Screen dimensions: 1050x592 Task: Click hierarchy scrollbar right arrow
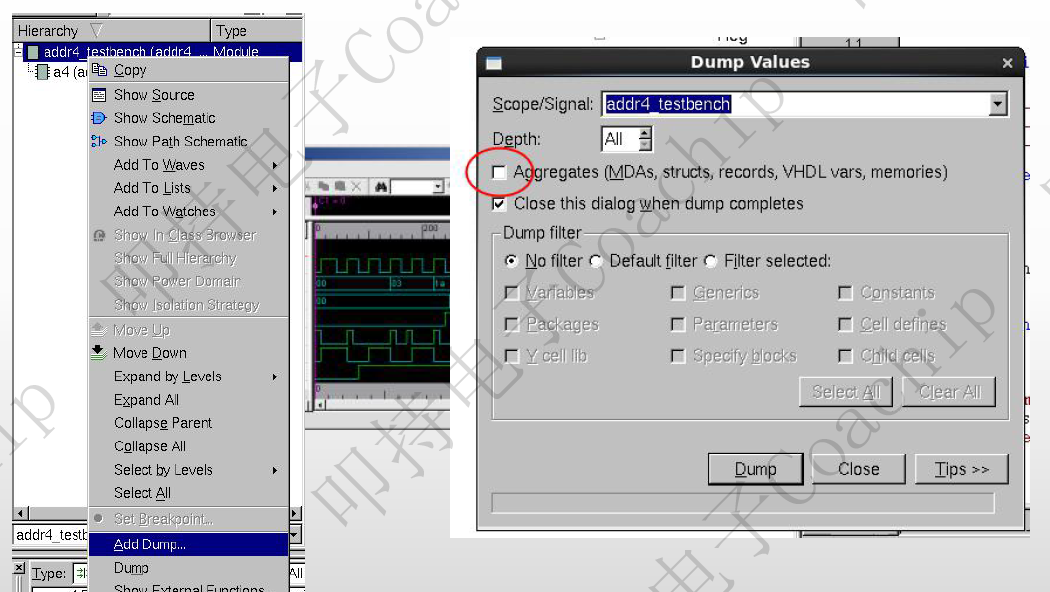[x=295, y=513]
